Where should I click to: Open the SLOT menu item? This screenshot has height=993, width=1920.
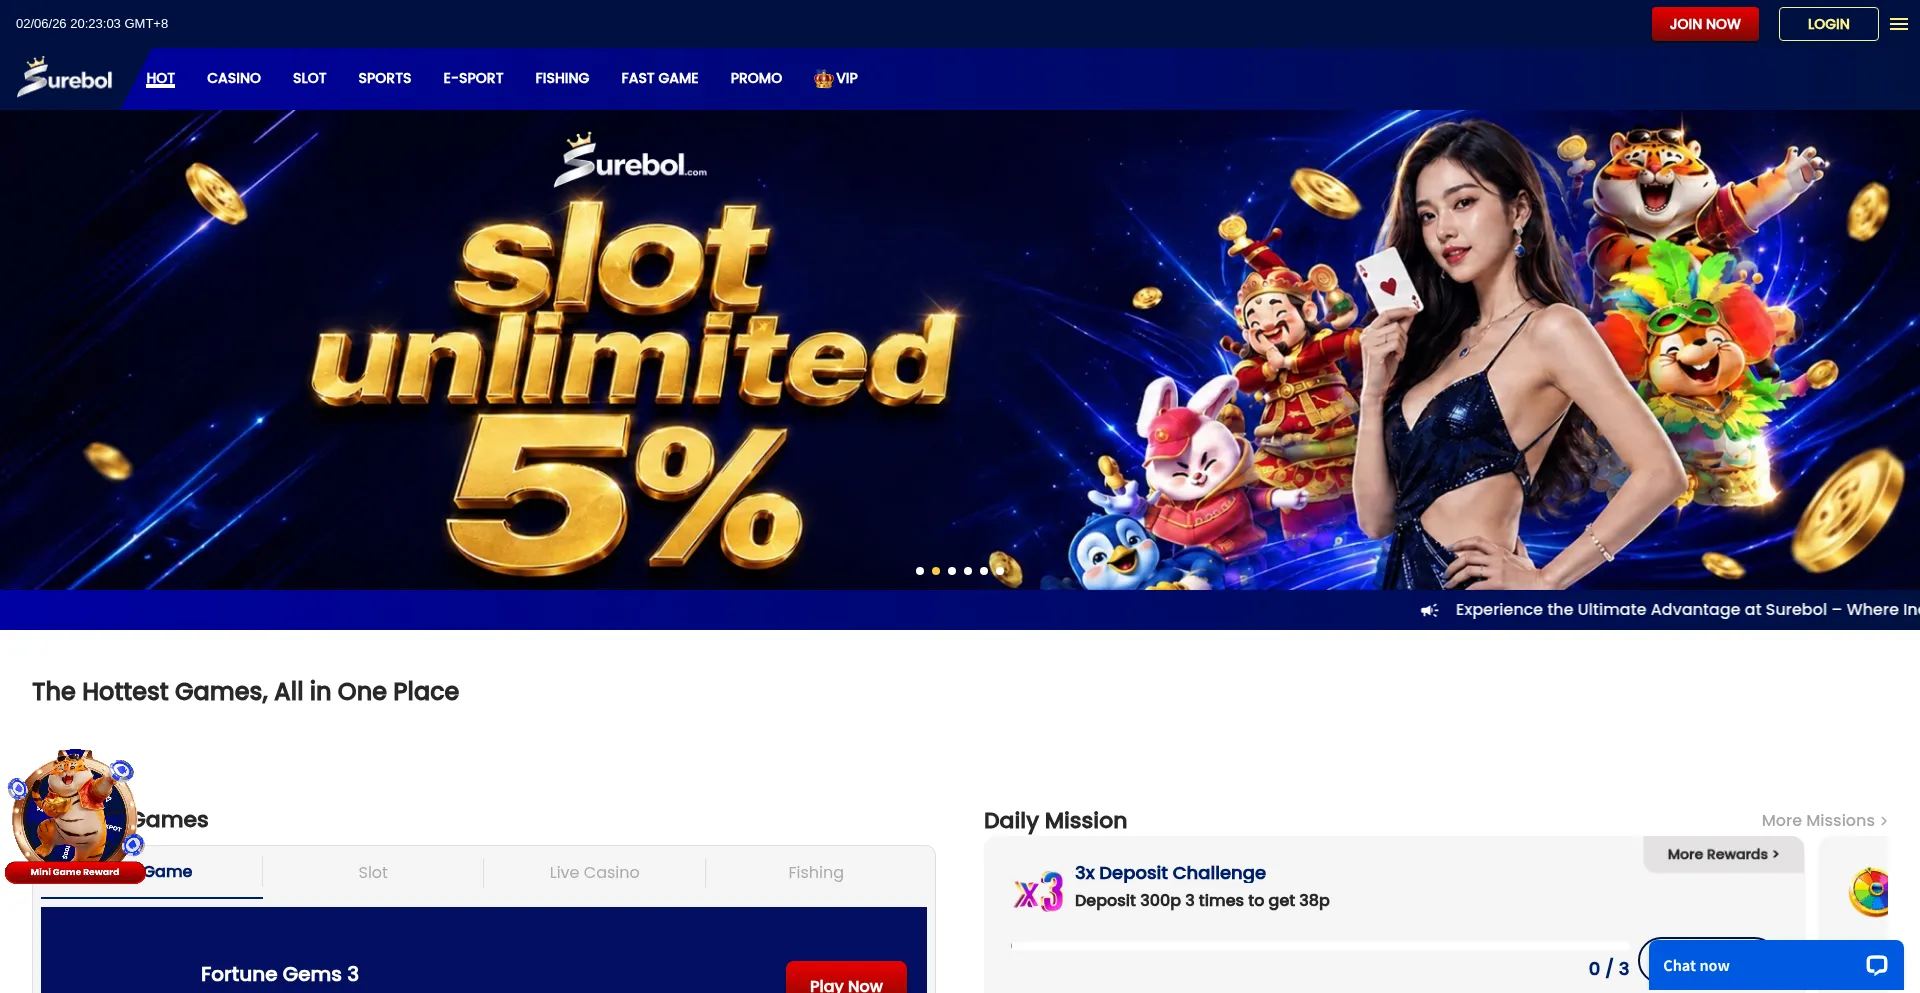(310, 78)
